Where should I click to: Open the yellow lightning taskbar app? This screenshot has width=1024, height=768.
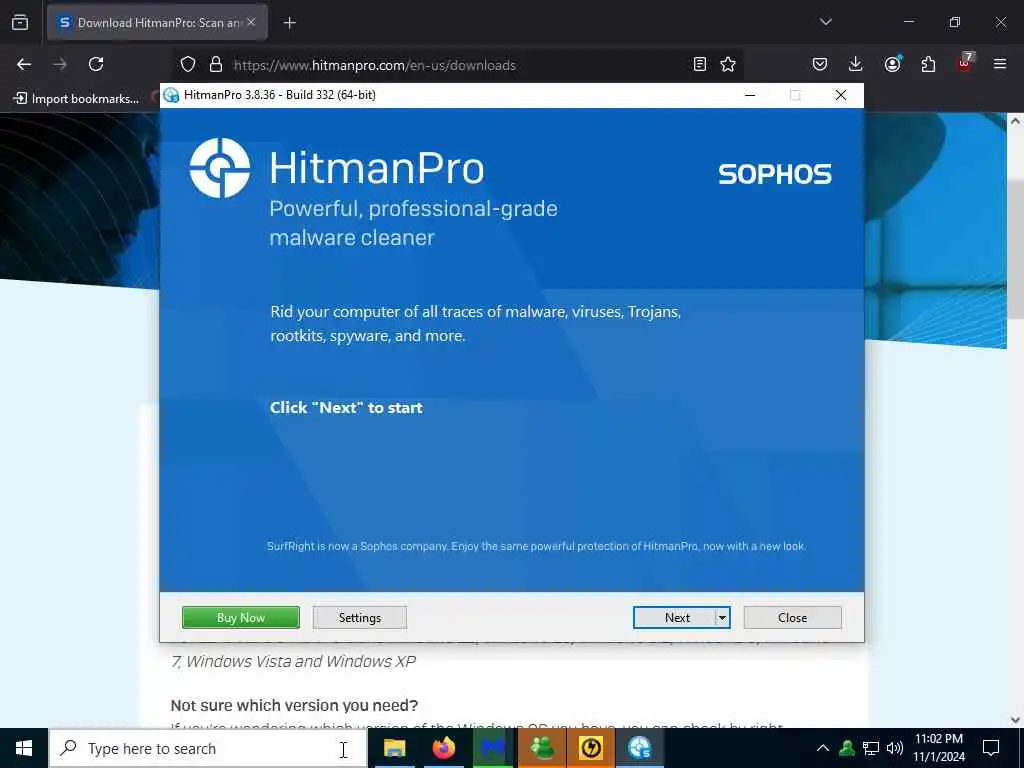point(591,748)
